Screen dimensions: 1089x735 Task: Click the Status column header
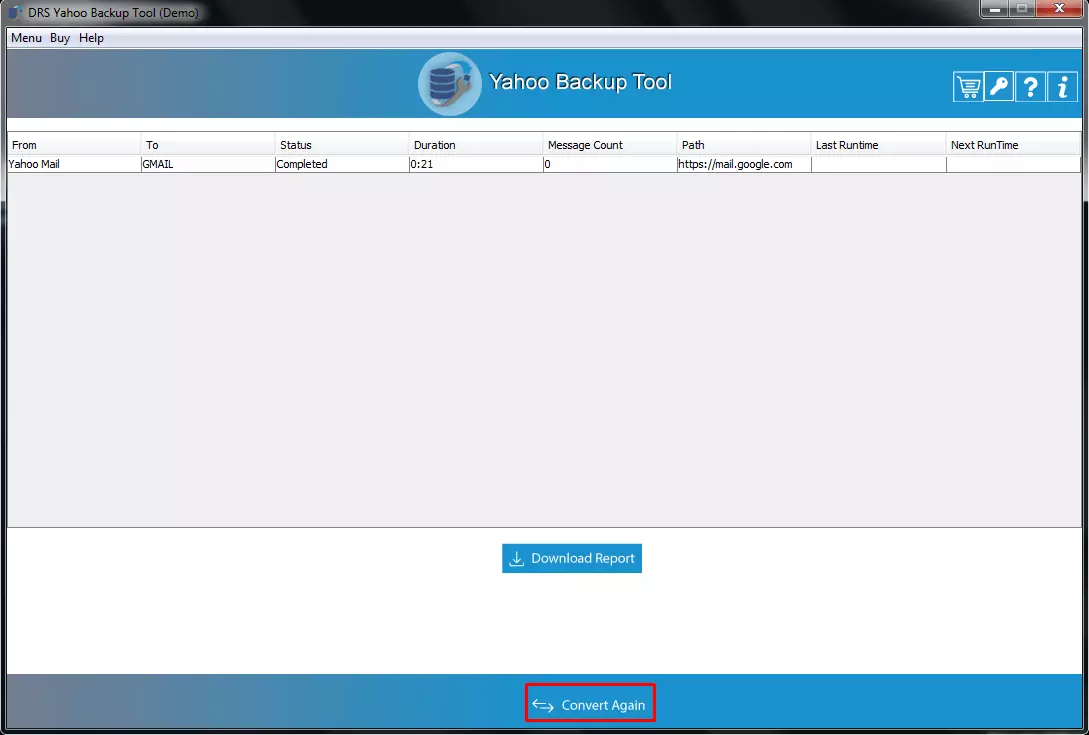pos(342,144)
